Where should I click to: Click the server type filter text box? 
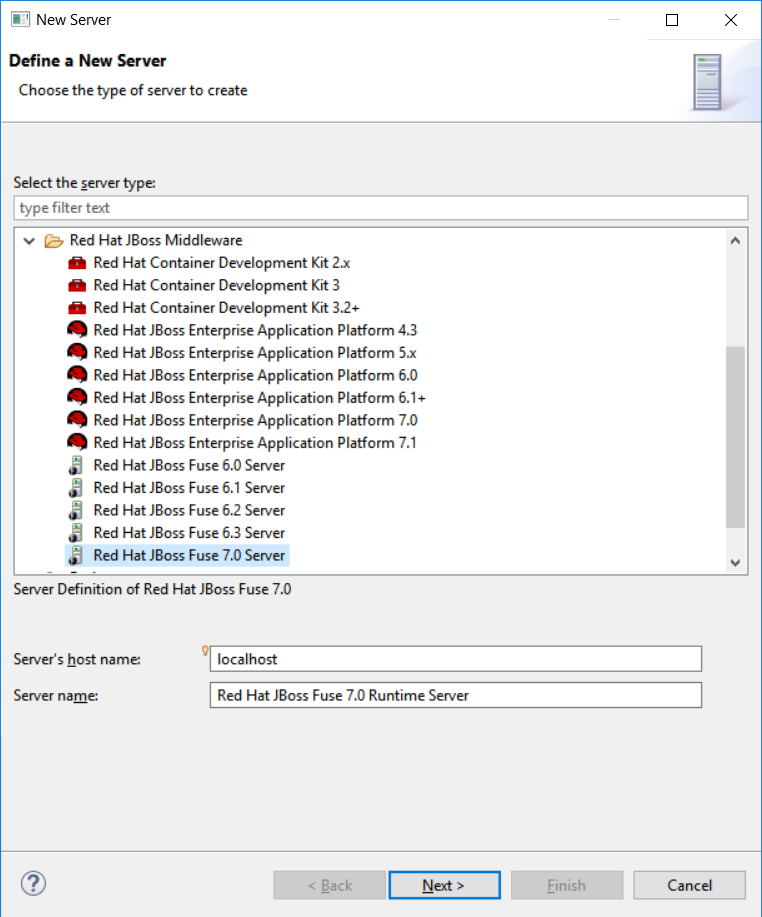(x=380, y=208)
